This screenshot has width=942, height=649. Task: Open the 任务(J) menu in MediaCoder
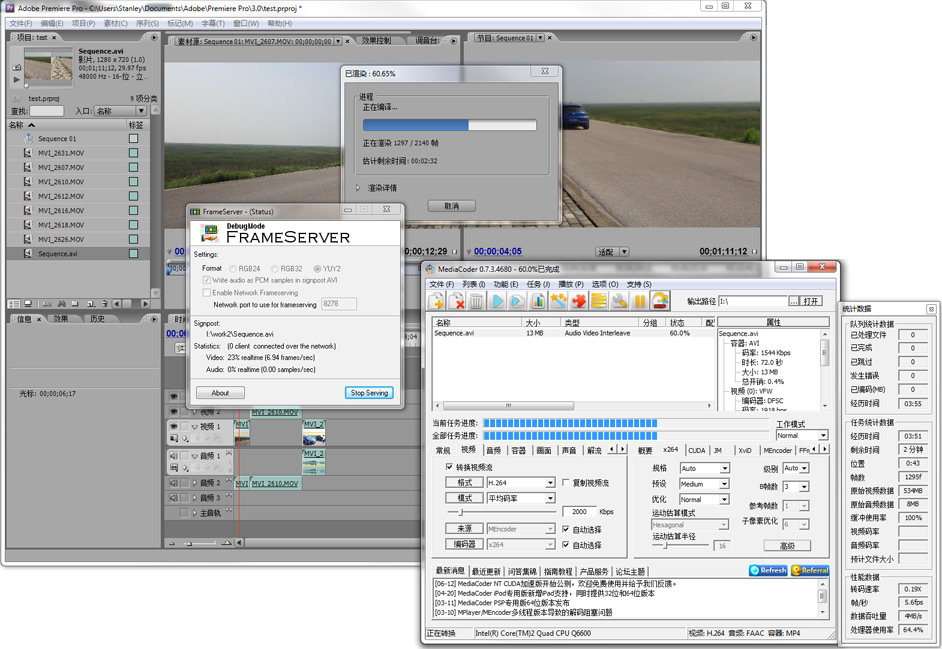tap(538, 284)
